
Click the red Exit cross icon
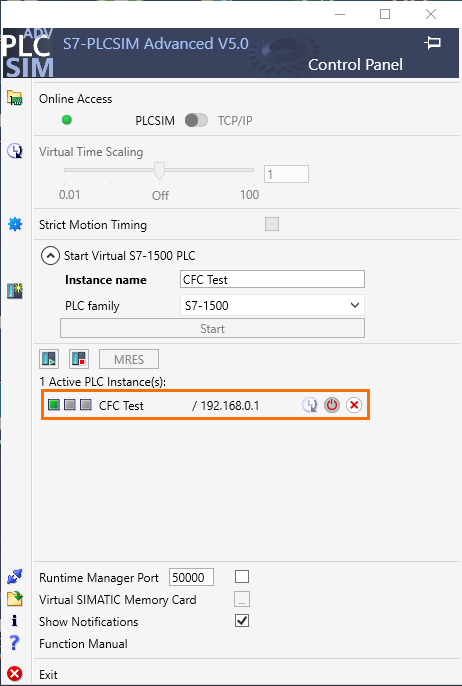(14, 674)
